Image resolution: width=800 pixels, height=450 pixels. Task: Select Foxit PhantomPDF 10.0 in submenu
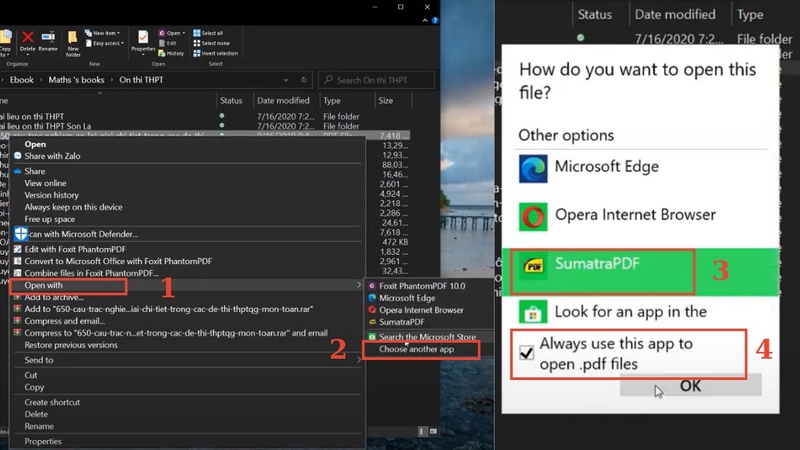422,286
